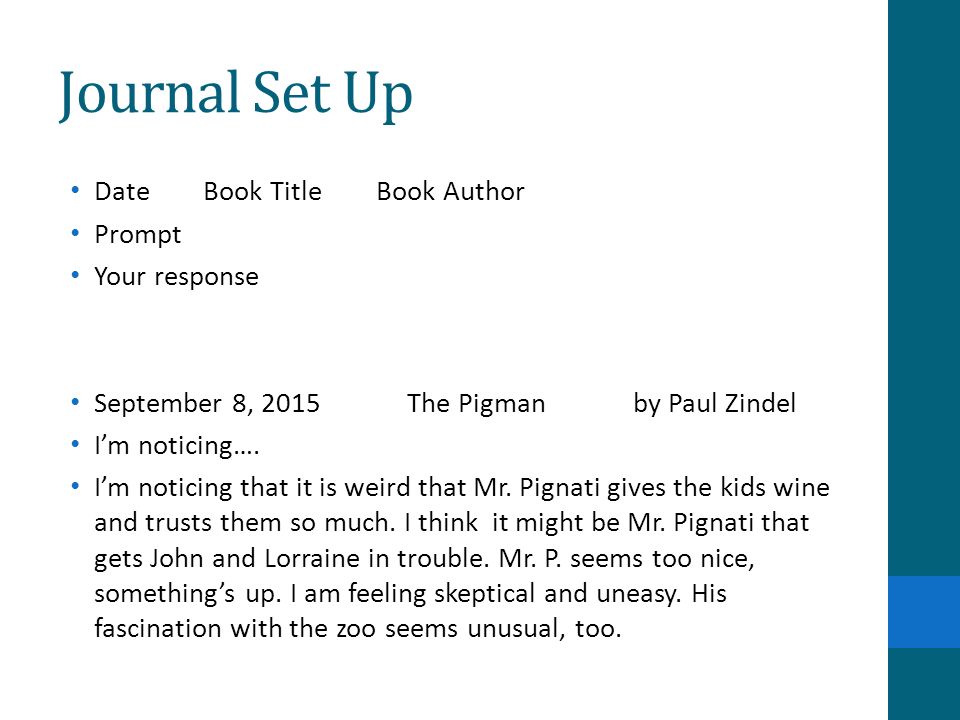
Task: Click the September 8, 2015 date
Action: pos(207,403)
